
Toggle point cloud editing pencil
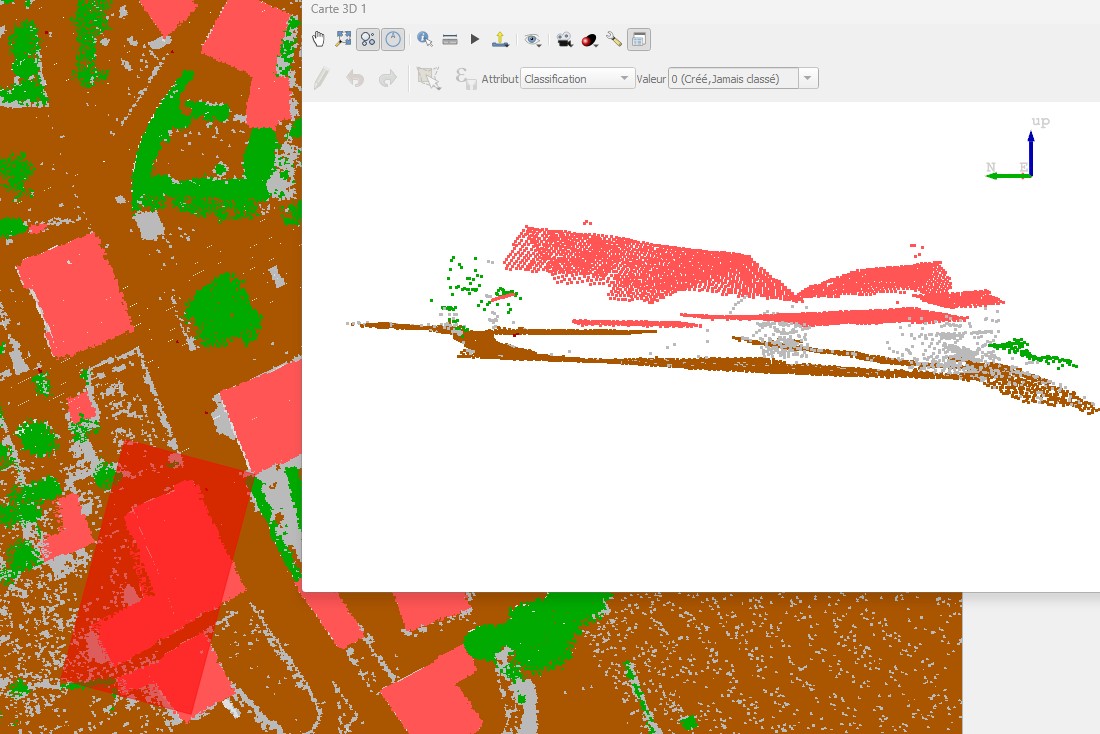coord(321,78)
